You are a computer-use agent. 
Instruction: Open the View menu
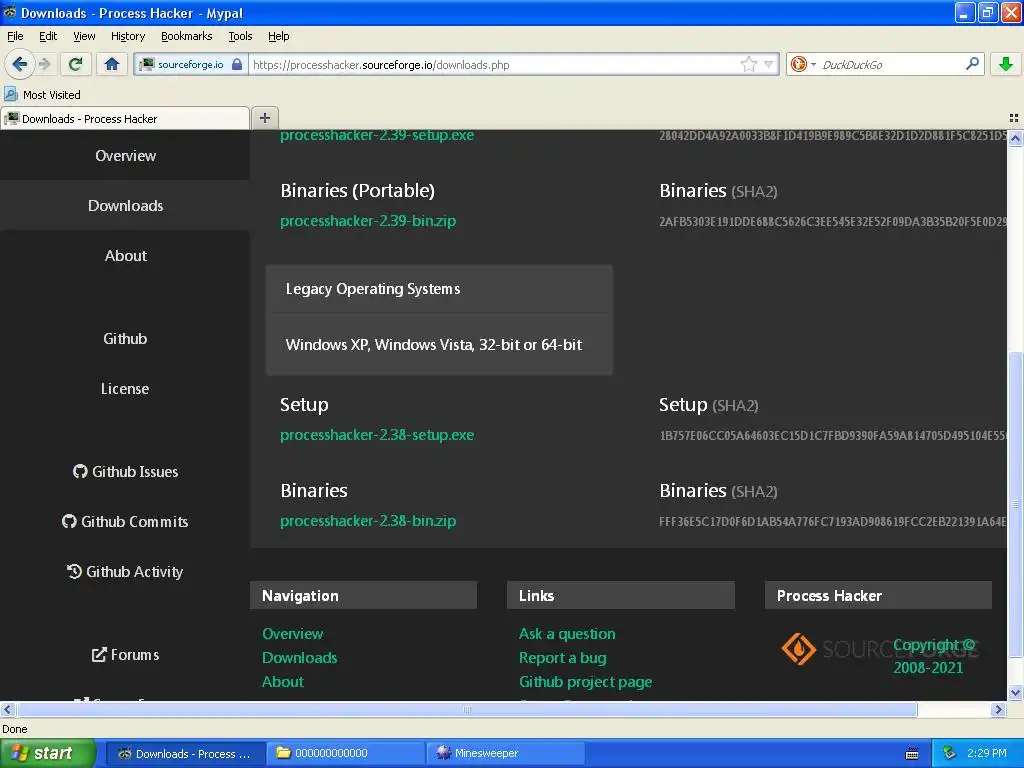84,36
